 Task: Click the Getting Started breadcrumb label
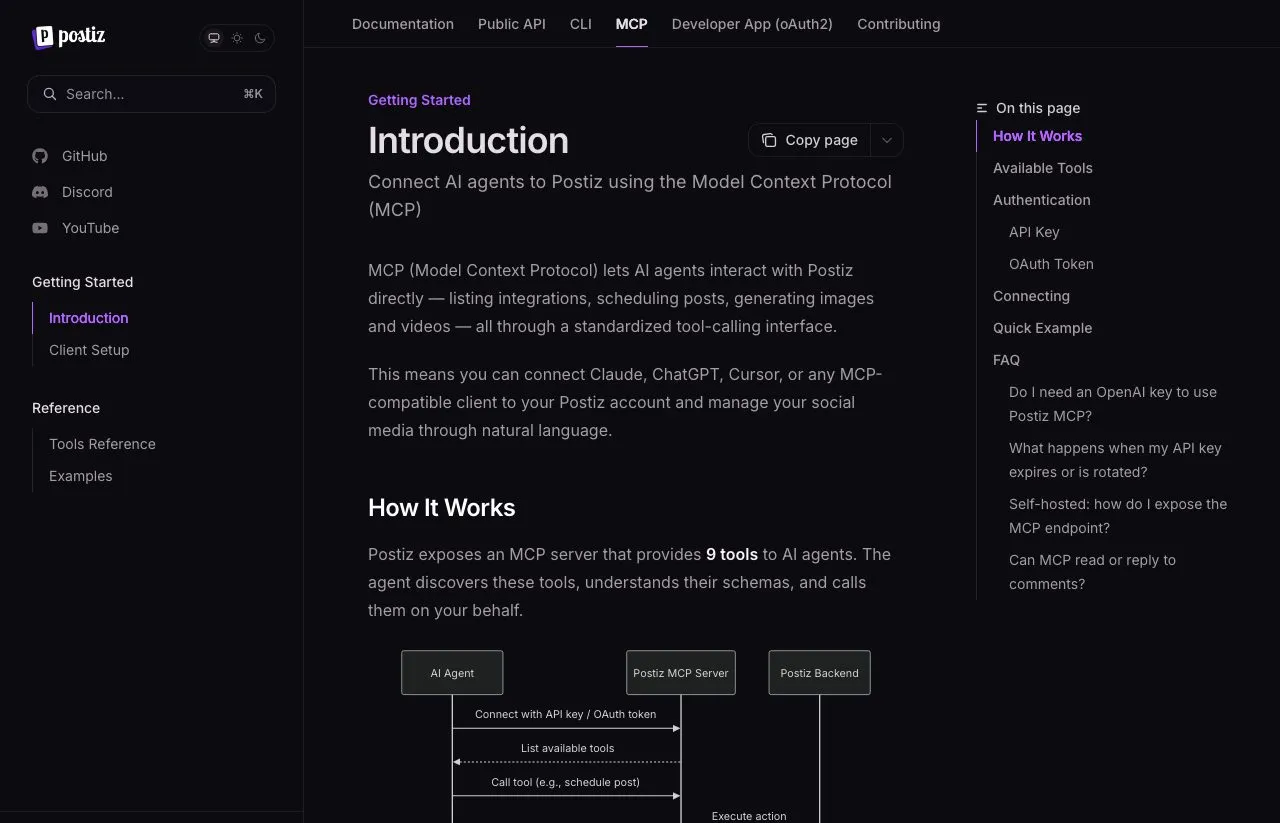pos(419,100)
